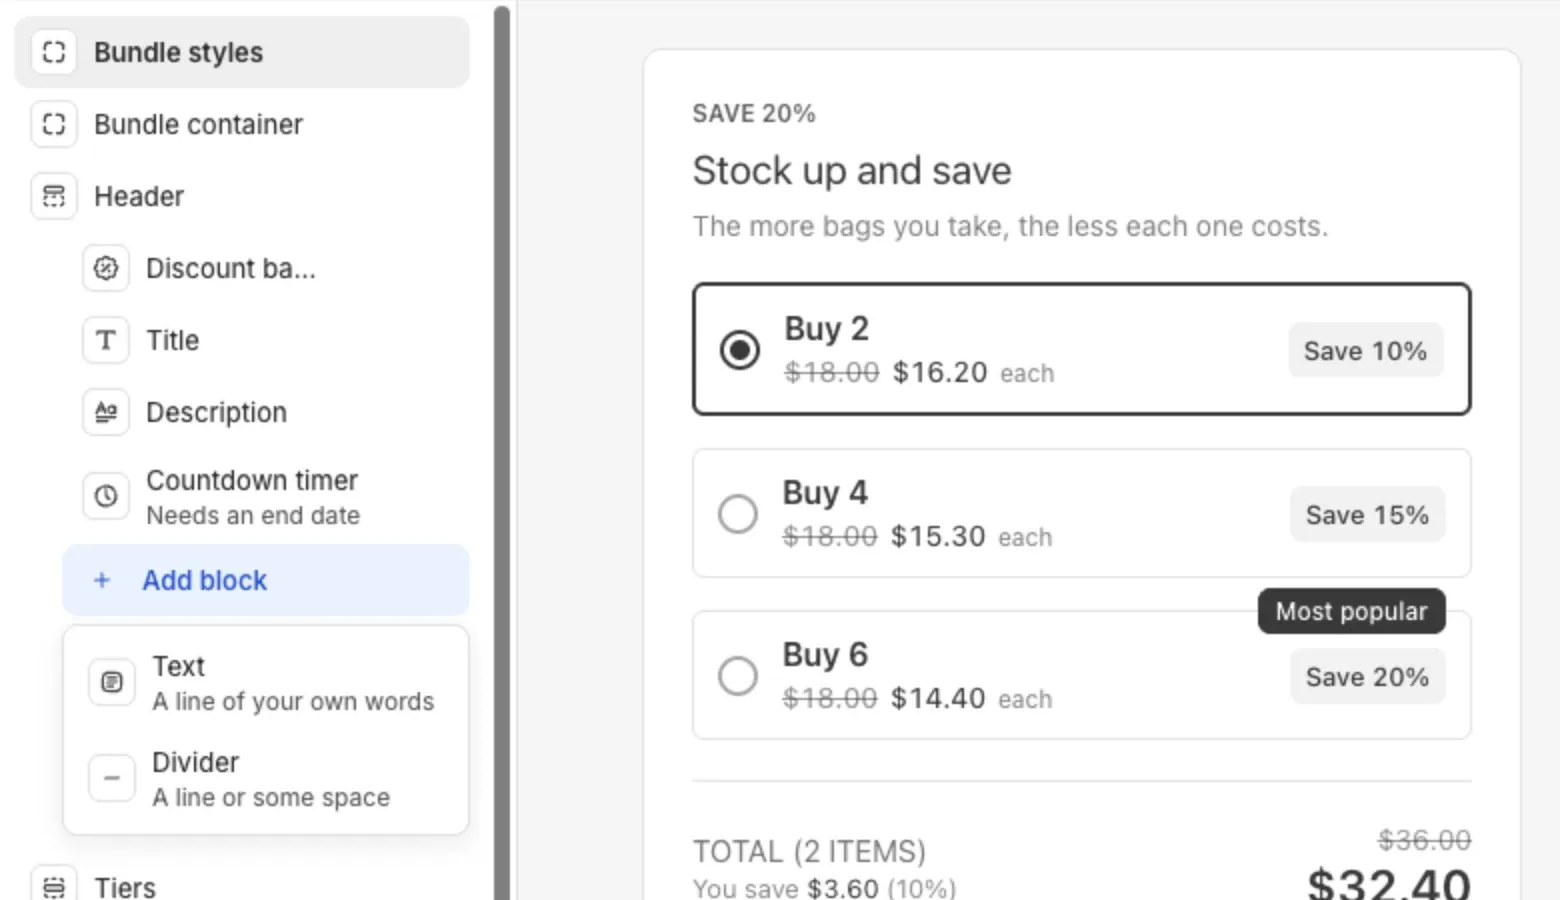This screenshot has height=900, width=1560.
Task: Click the Add block button
Action: 266,580
